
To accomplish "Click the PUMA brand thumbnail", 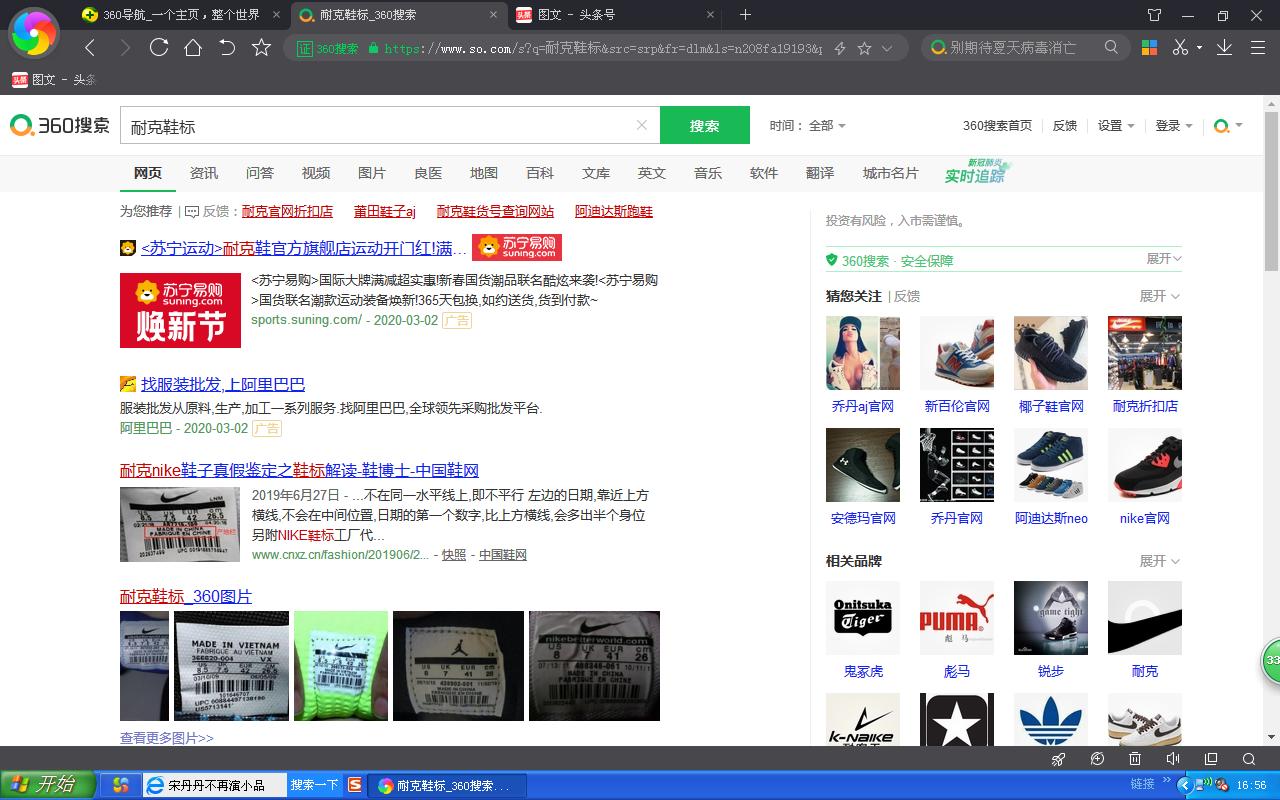I will point(956,617).
